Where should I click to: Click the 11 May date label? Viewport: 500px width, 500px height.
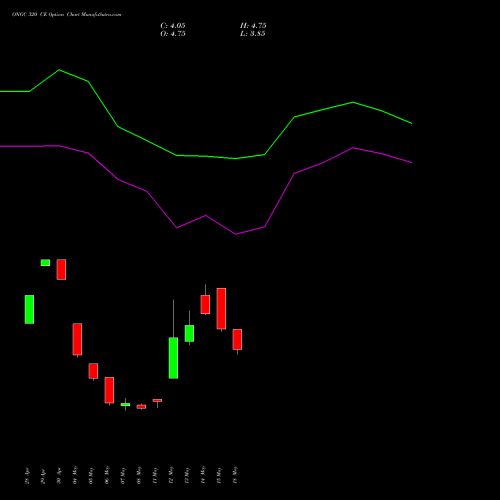[155, 475]
